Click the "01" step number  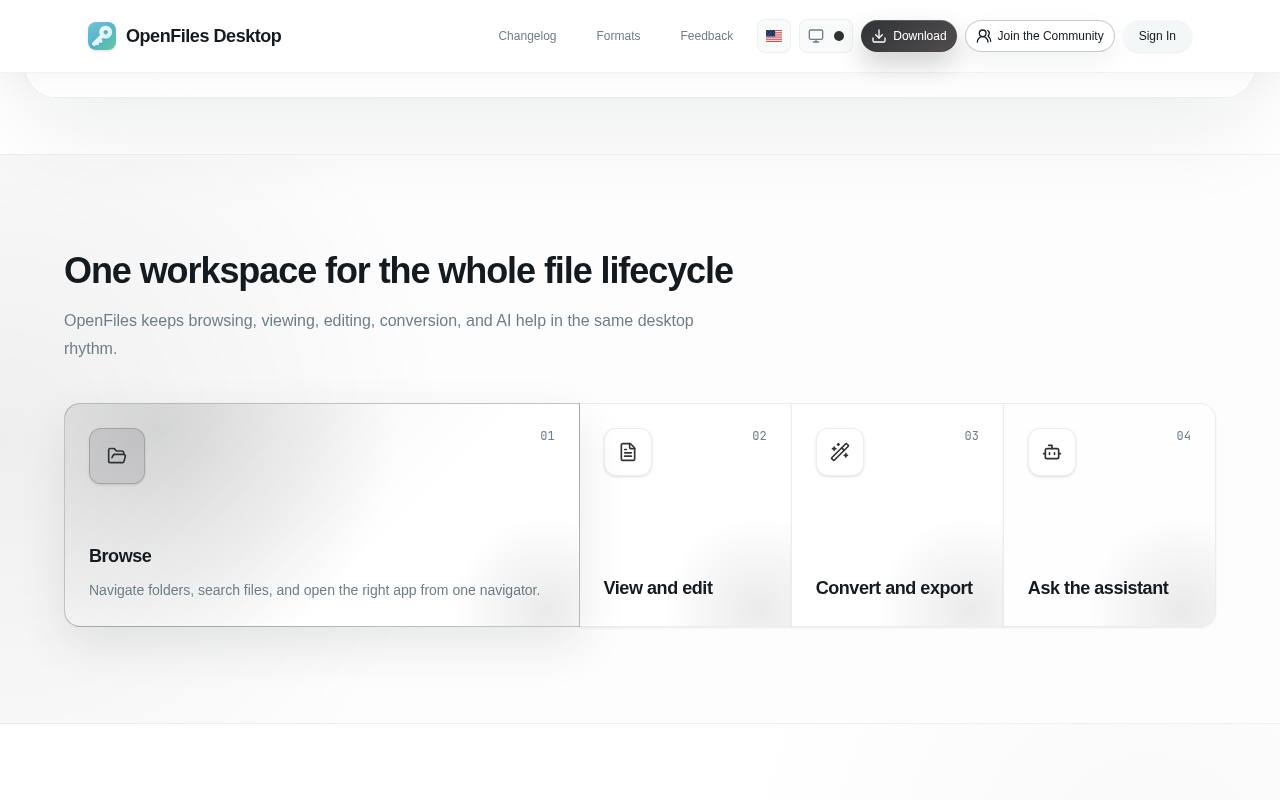pyautogui.click(x=547, y=436)
